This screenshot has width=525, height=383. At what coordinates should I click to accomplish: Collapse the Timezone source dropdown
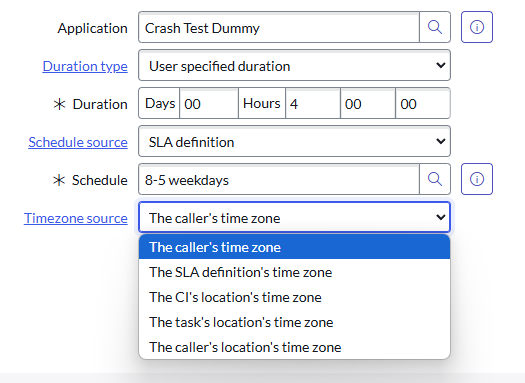pos(294,217)
